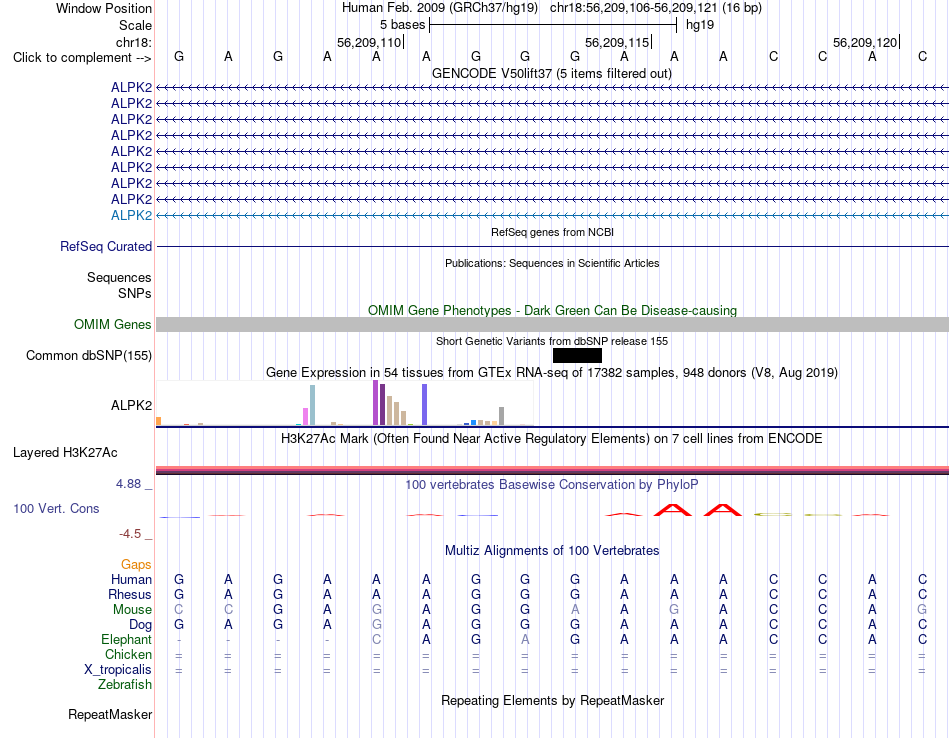Click the SNPs track label
The image size is (950, 738).
(135, 293)
